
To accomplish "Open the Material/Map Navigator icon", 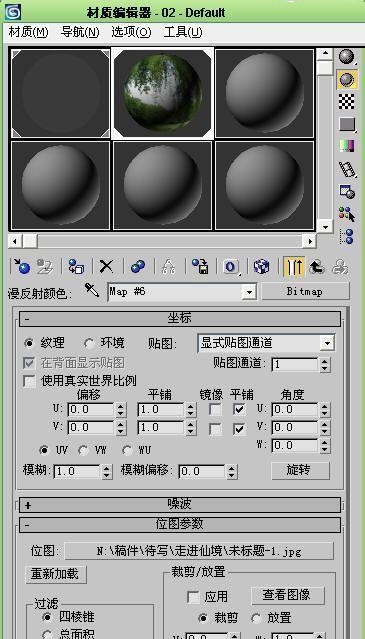I will (347, 236).
